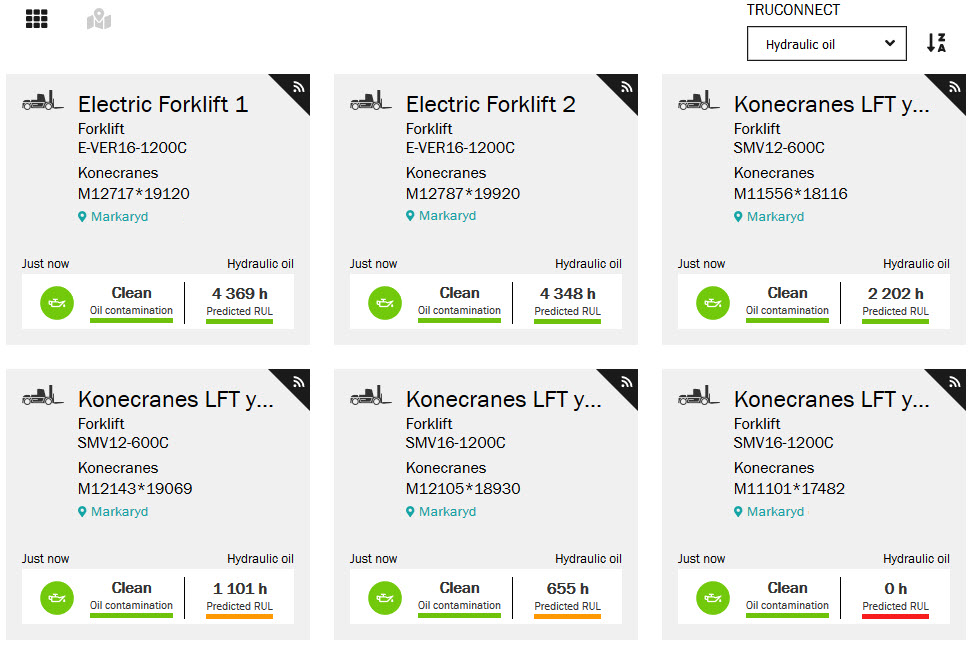972x647 pixels.
Task: Click Markaryd location on M12143*19069 card
Action: 113,511
